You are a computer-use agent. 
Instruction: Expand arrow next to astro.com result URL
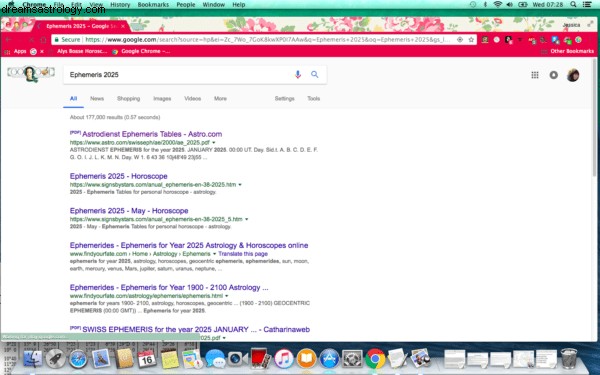[x=214, y=142]
